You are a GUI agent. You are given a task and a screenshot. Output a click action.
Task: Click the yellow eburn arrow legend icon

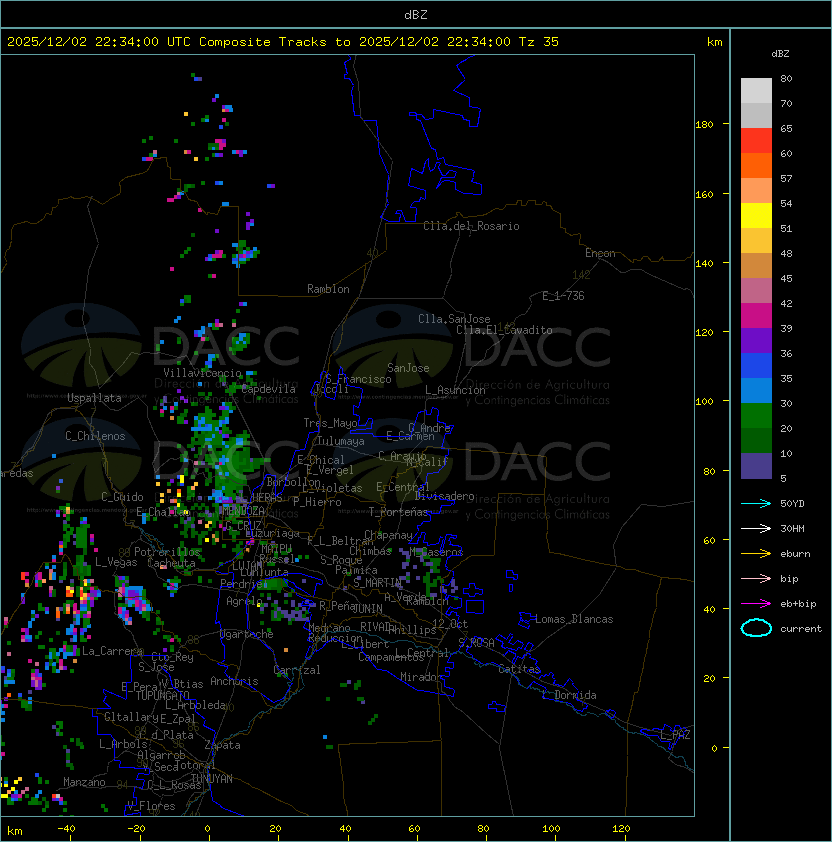756,554
